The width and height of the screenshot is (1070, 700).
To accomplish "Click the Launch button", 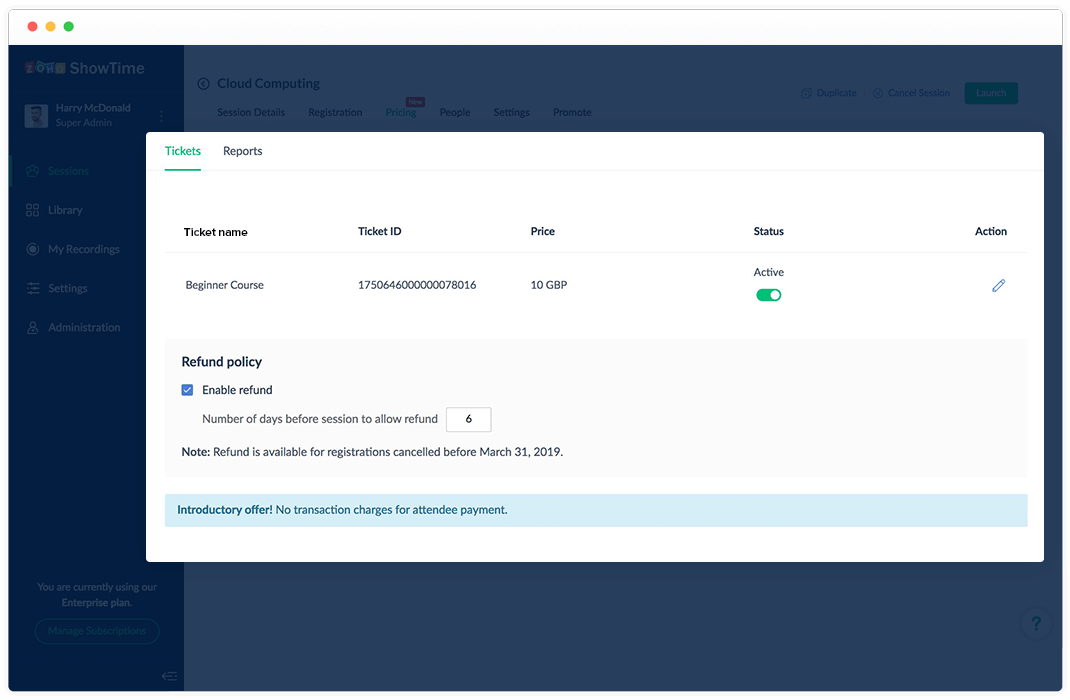I will [x=991, y=93].
